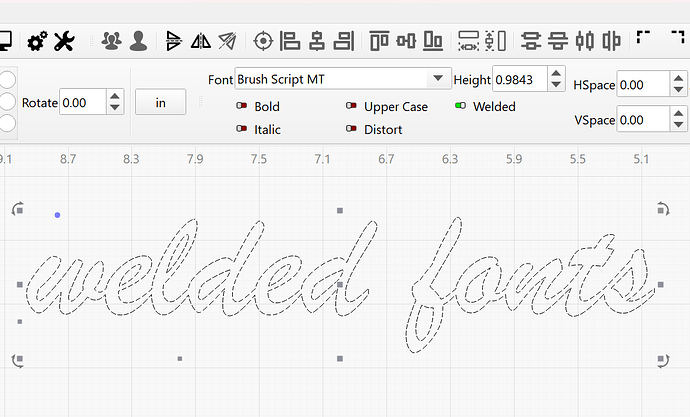Viewport: 690px width, 417px height.
Task: Turn off the Welded toggle
Action: point(460,106)
